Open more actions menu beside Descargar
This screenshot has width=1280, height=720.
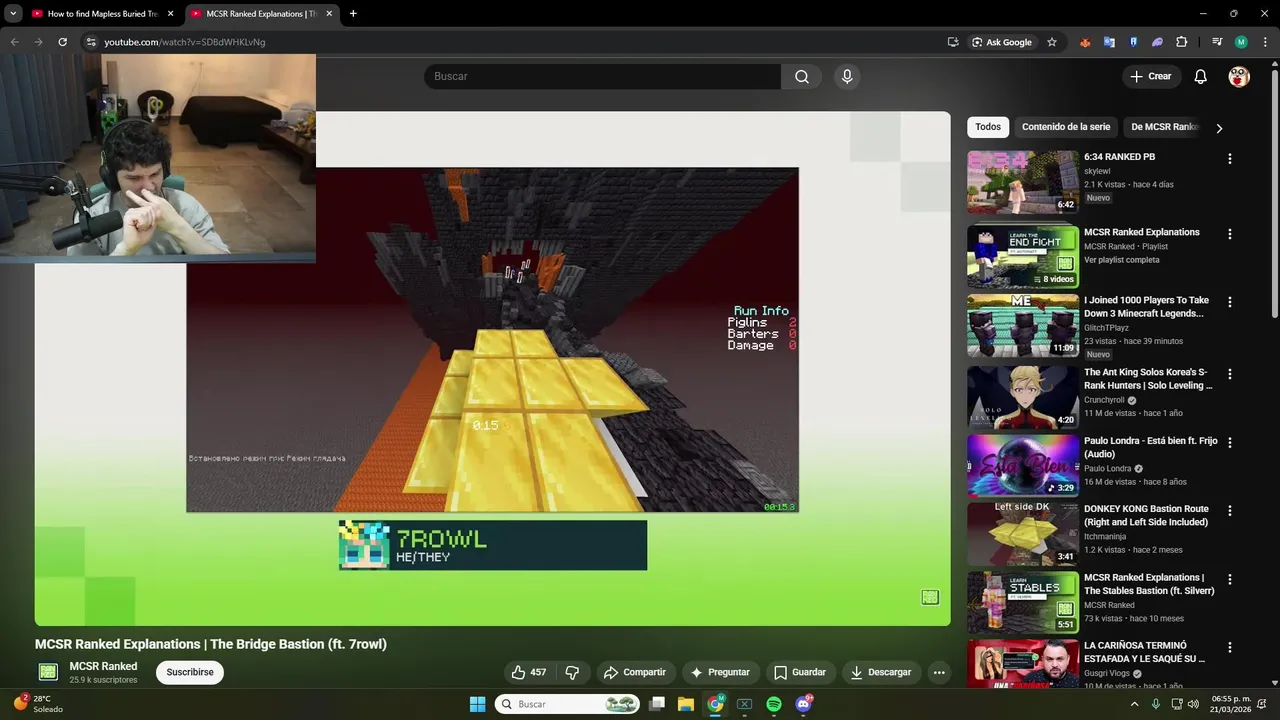click(939, 672)
